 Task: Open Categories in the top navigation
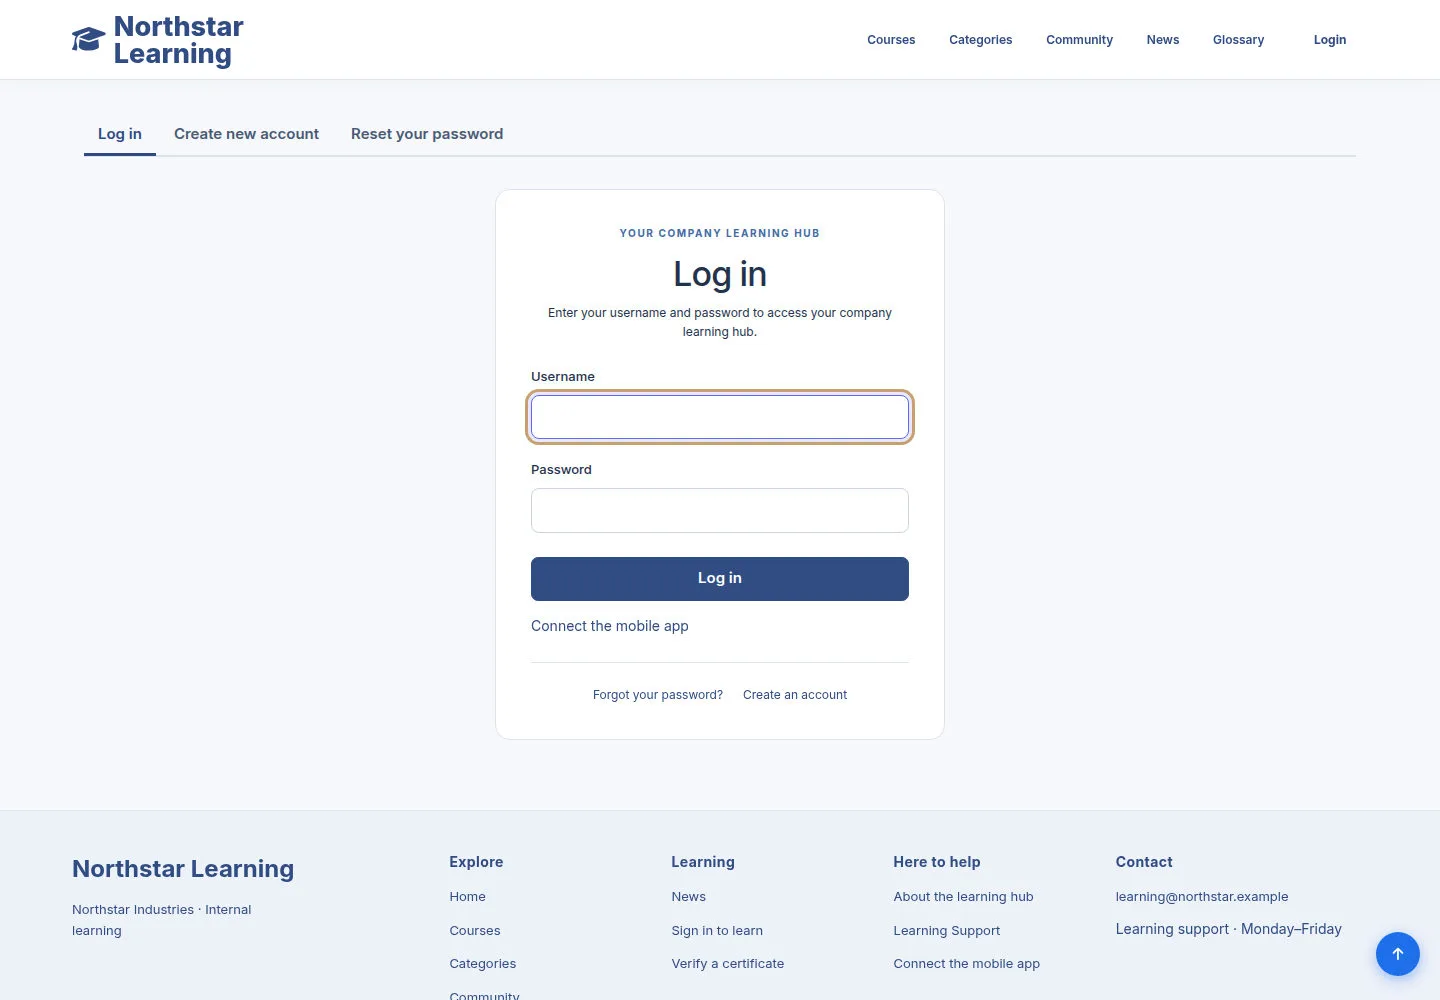tap(981, 40)
